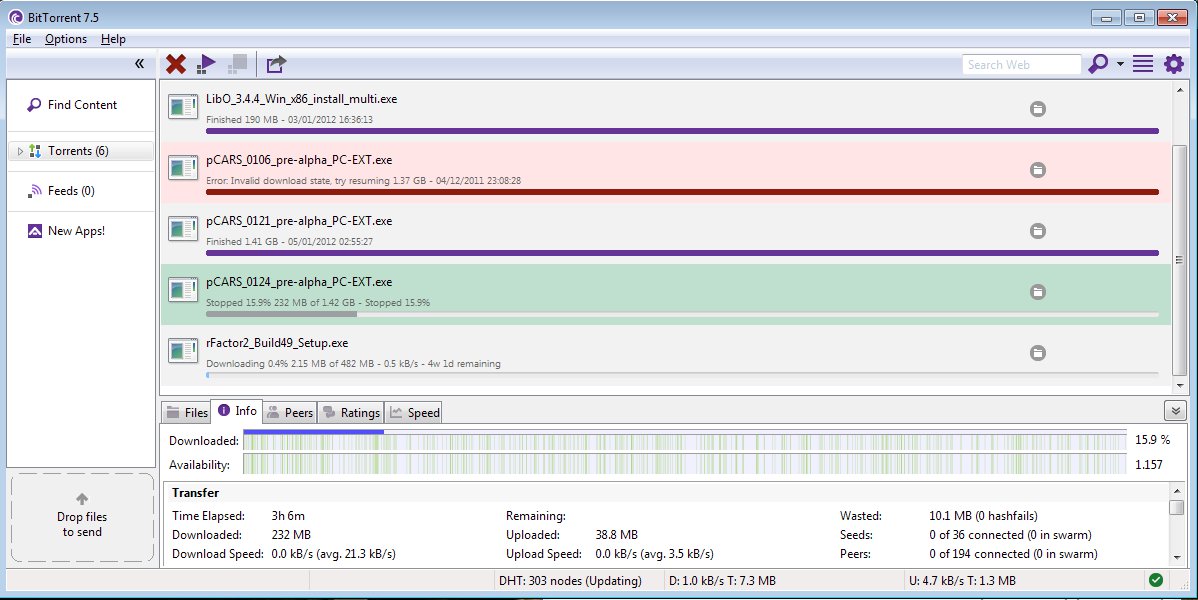
Task: Click the rFactor2_Build49 torrent file icon
Action: coord(183,351)
